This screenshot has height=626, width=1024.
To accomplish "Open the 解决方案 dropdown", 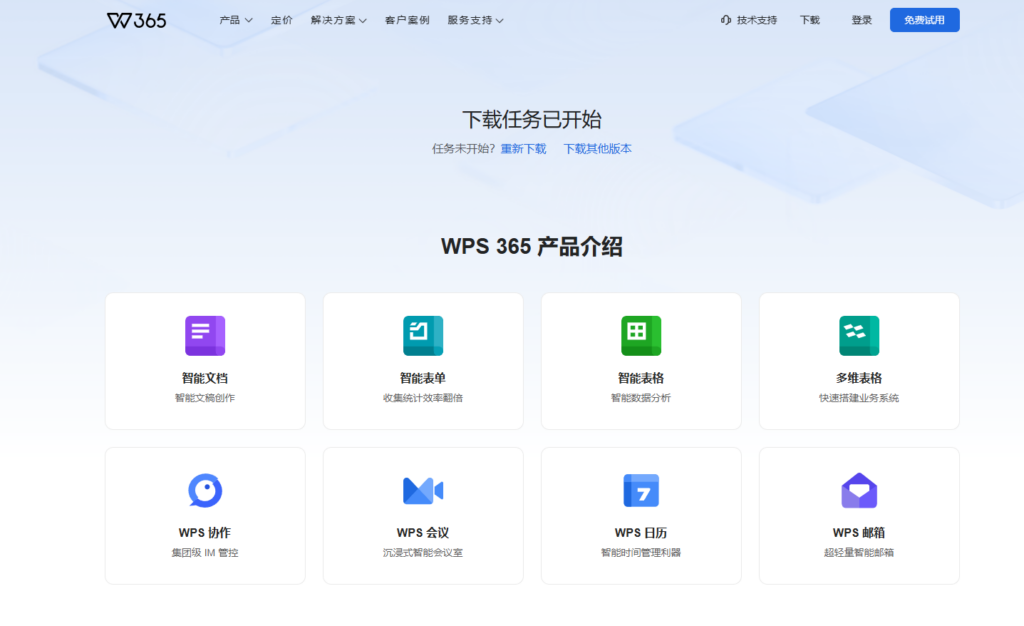I will click(333, 19).
